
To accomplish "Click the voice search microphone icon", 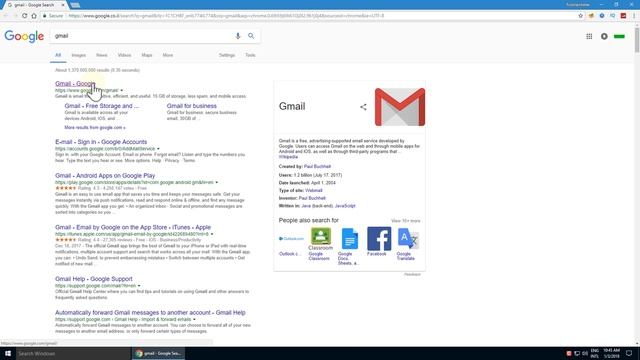I will tap(238, 36).
